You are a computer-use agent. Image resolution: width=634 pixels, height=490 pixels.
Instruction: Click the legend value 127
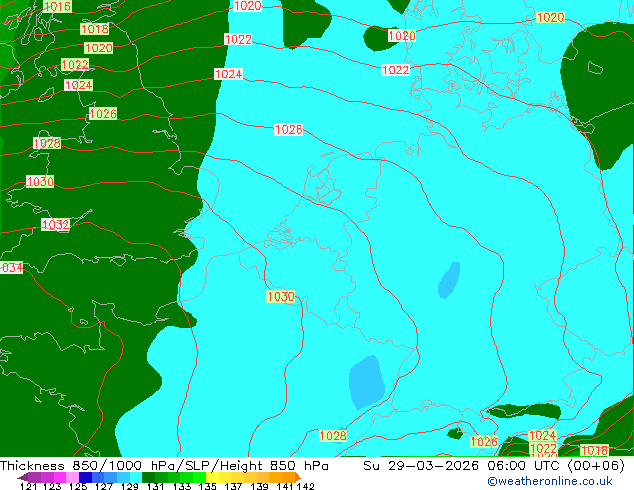click(104, 486)
